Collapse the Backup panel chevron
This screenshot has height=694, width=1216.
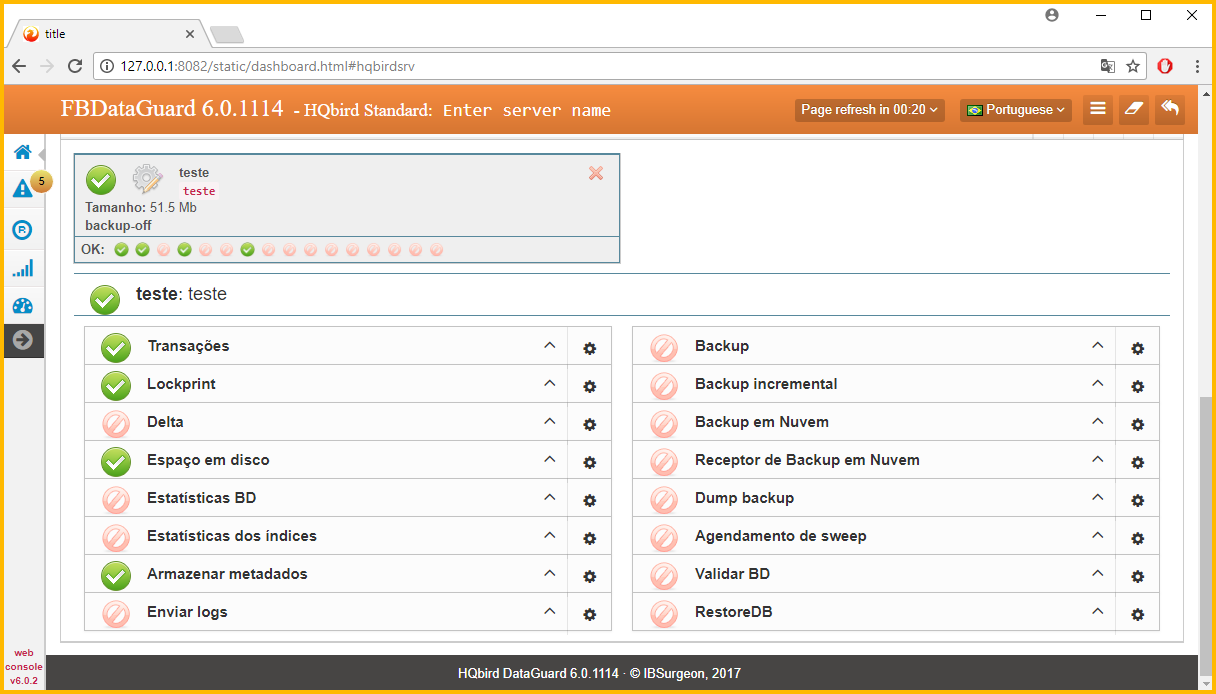pyautogui.click(x=1097, y=345)
